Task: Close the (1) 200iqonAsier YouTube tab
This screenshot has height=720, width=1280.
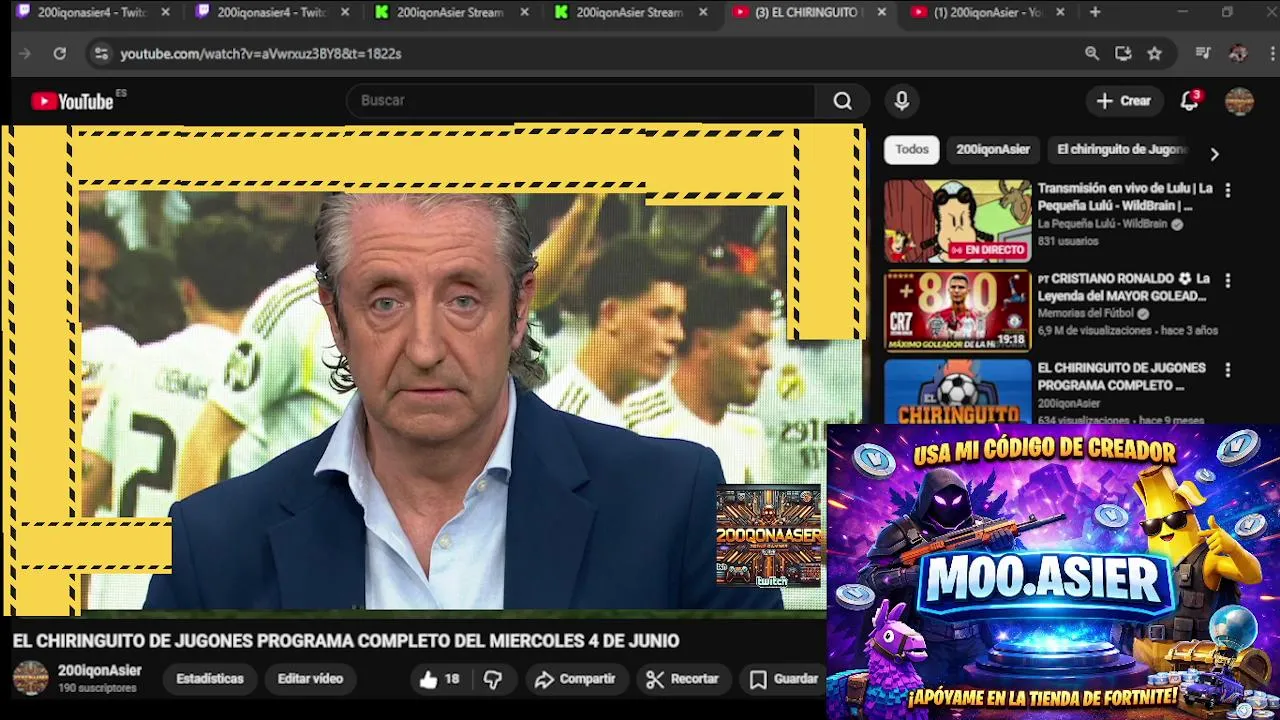Action: [1060, 12]
